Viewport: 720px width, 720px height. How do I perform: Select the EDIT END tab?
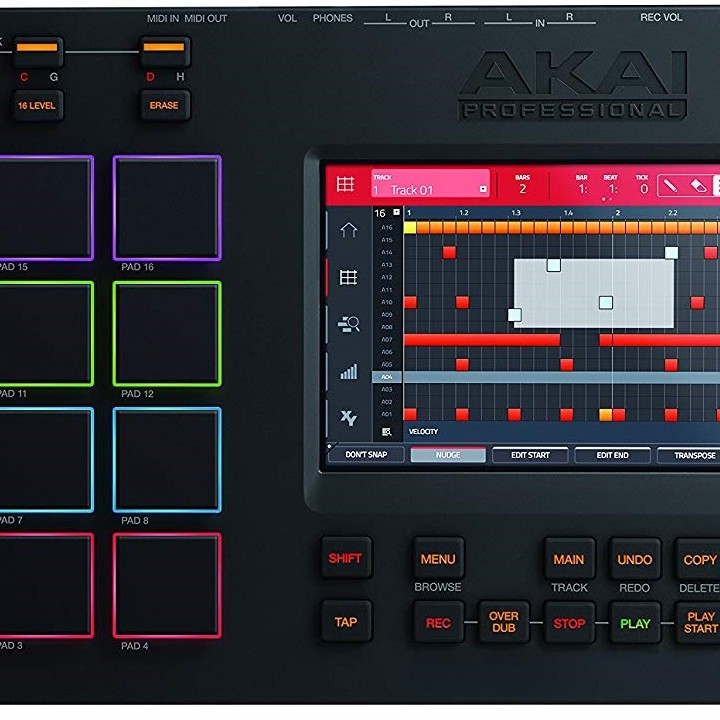tap(613, 455)
